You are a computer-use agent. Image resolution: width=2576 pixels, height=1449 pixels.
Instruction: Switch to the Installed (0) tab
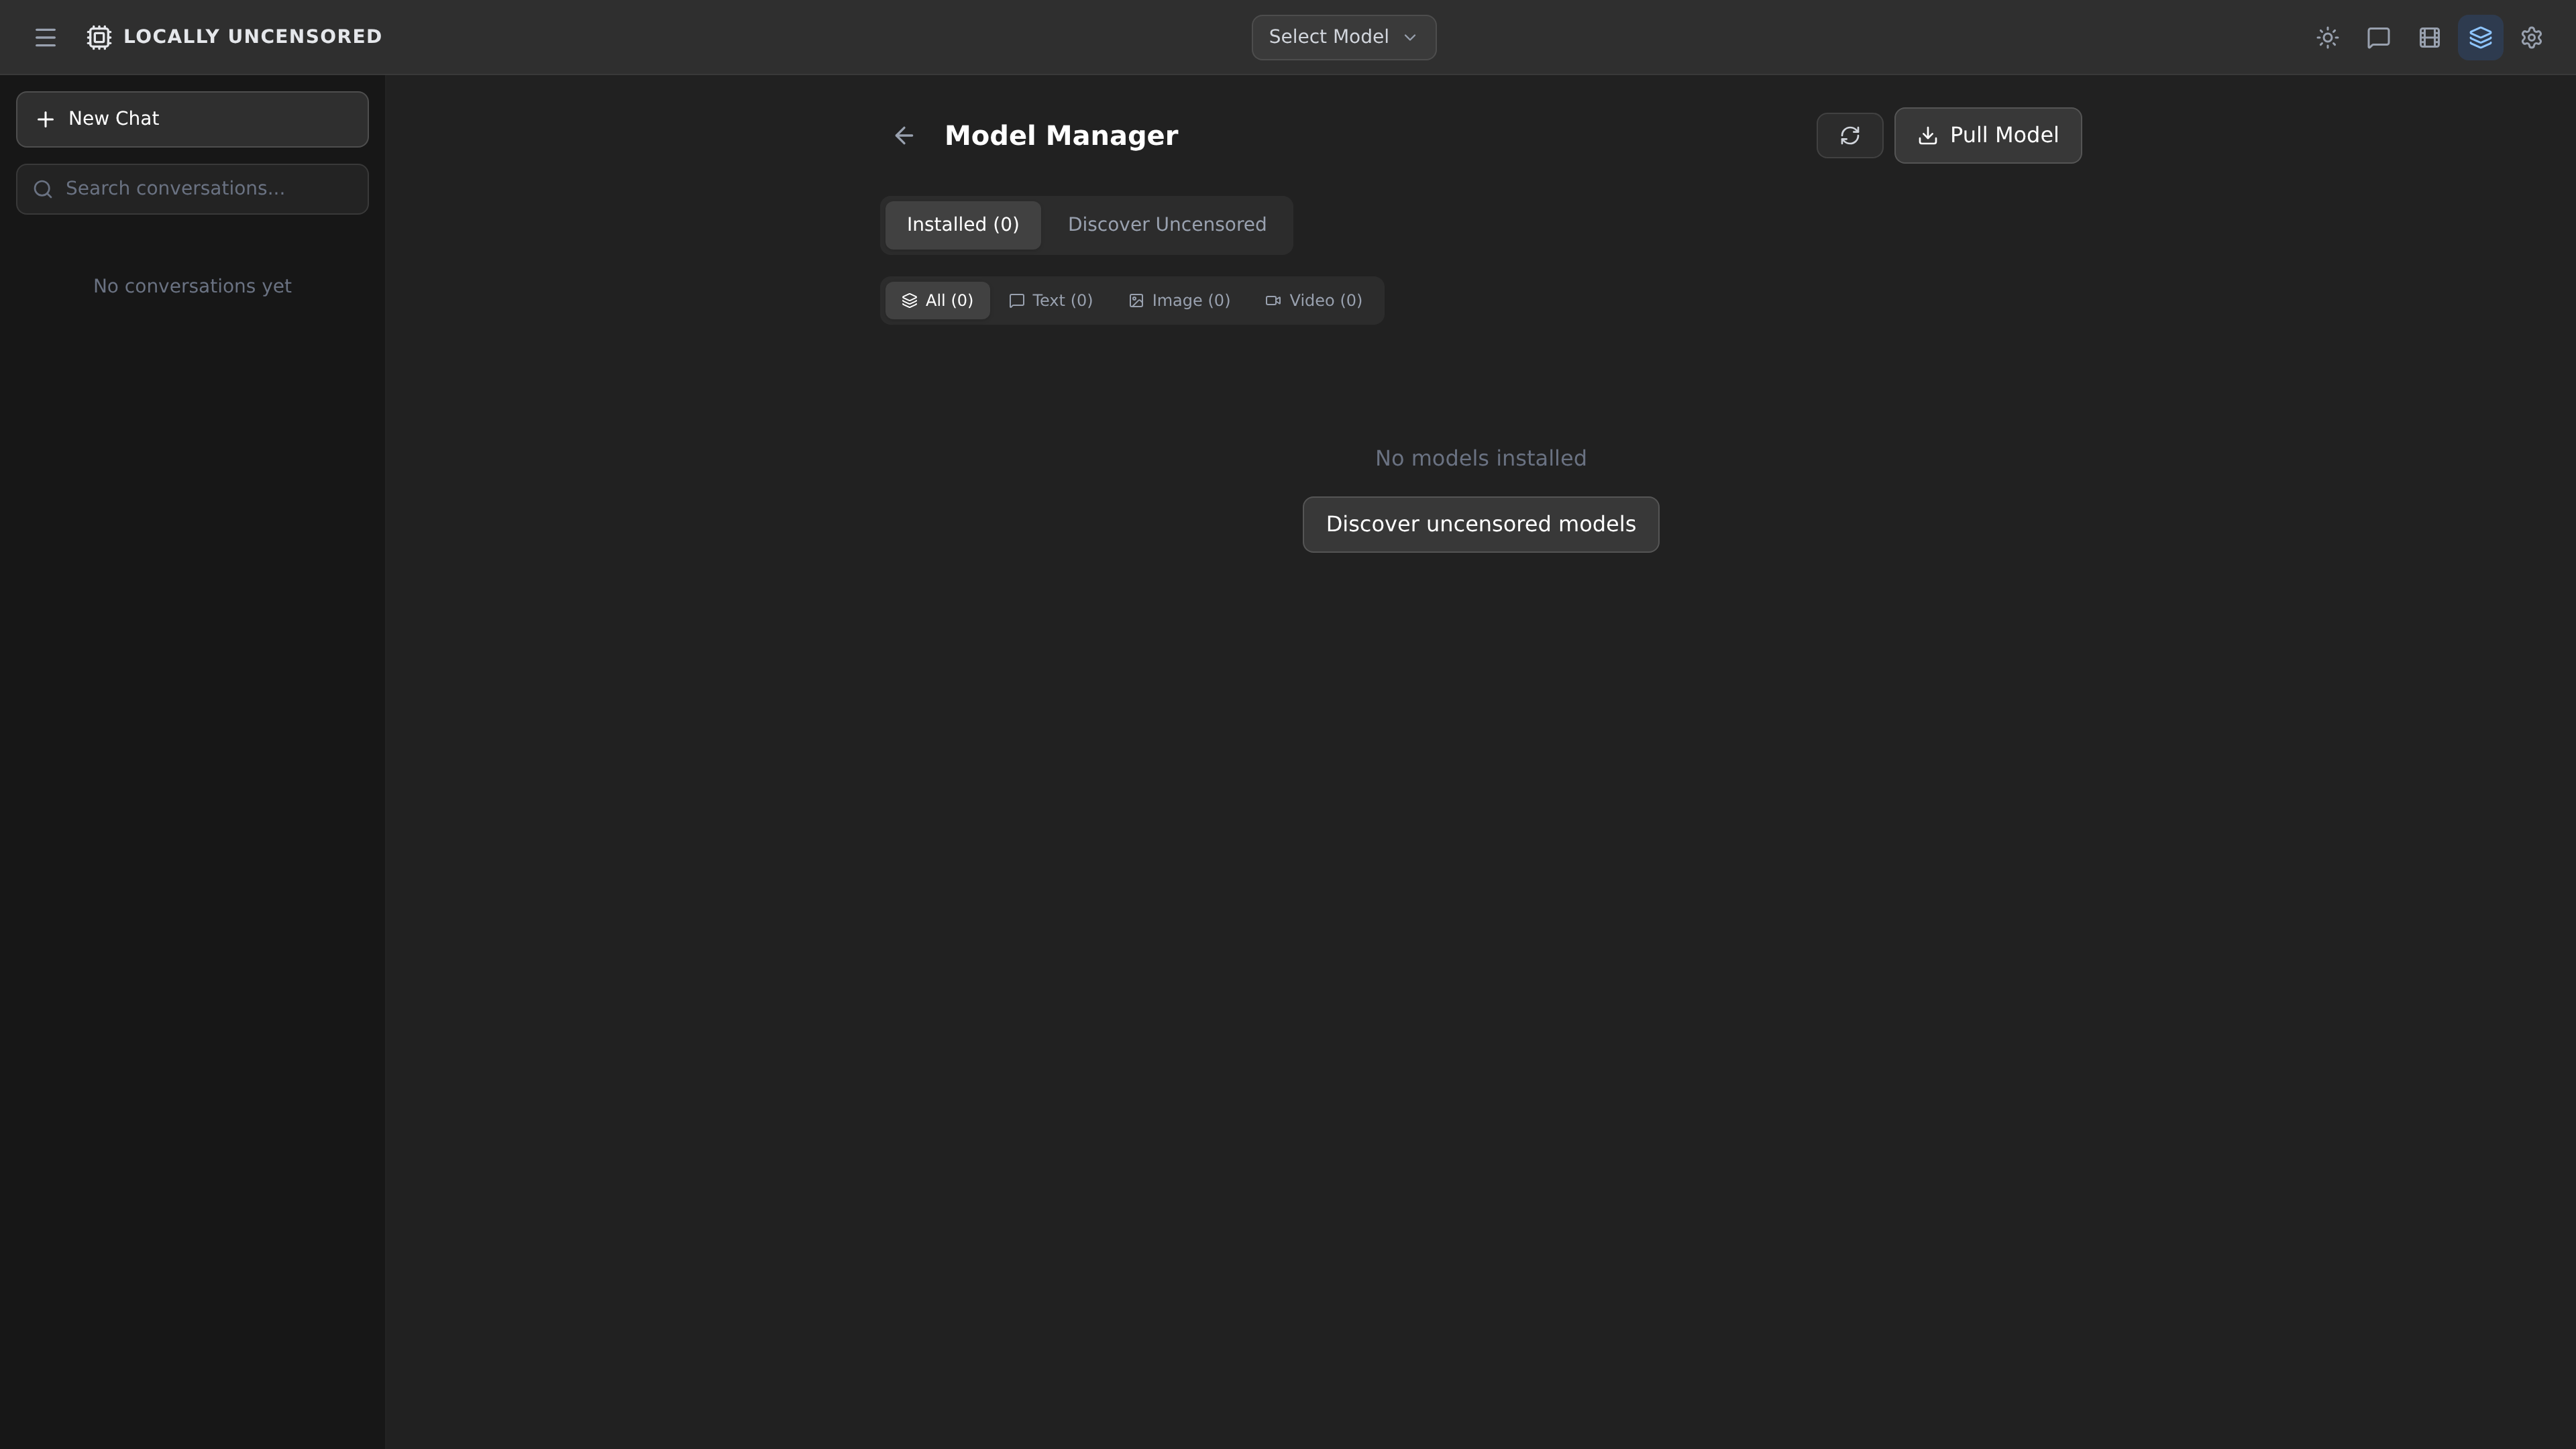[x=962, y=224]
